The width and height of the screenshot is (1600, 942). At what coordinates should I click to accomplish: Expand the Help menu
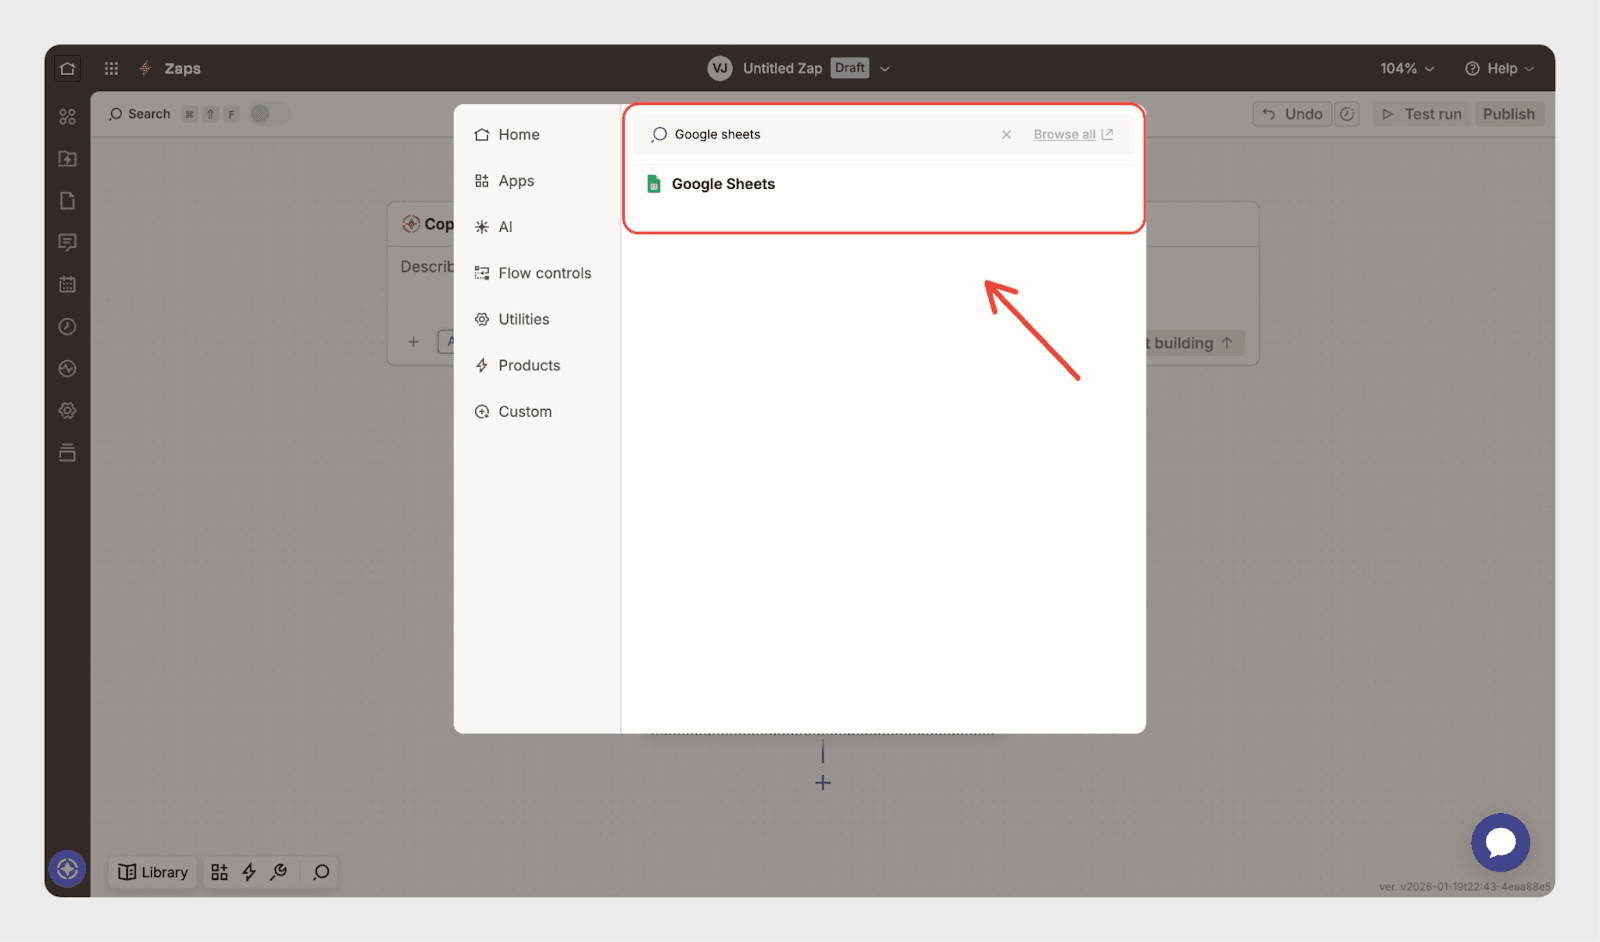pyautogui.click(x=1499, y=69)
